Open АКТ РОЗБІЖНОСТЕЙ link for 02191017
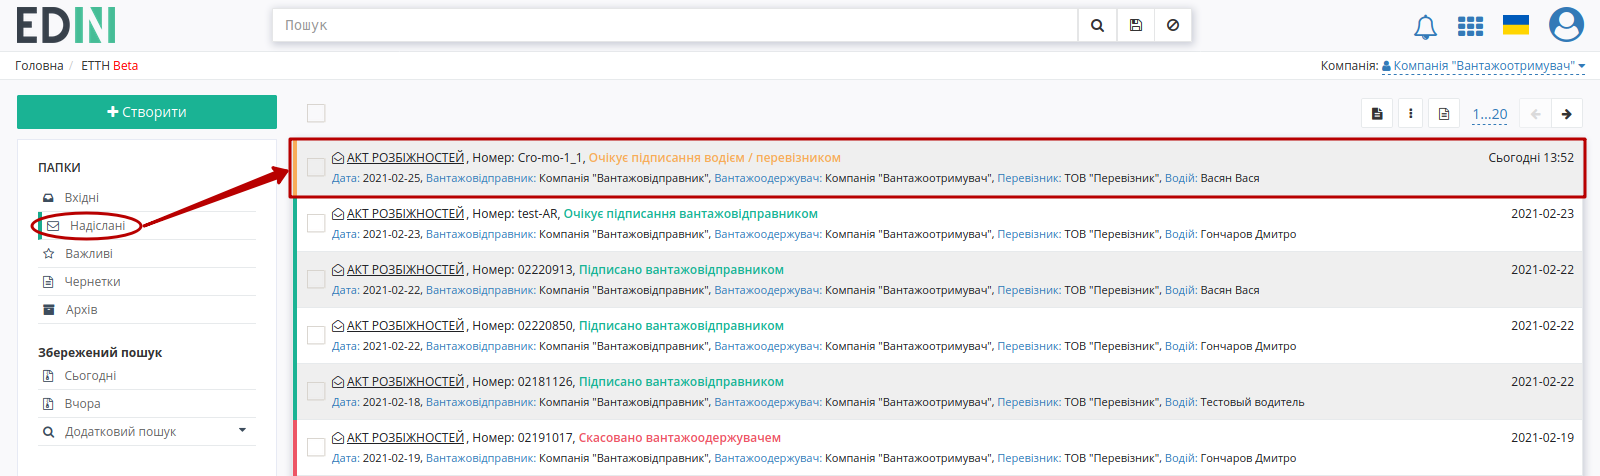 coord(406,438)
